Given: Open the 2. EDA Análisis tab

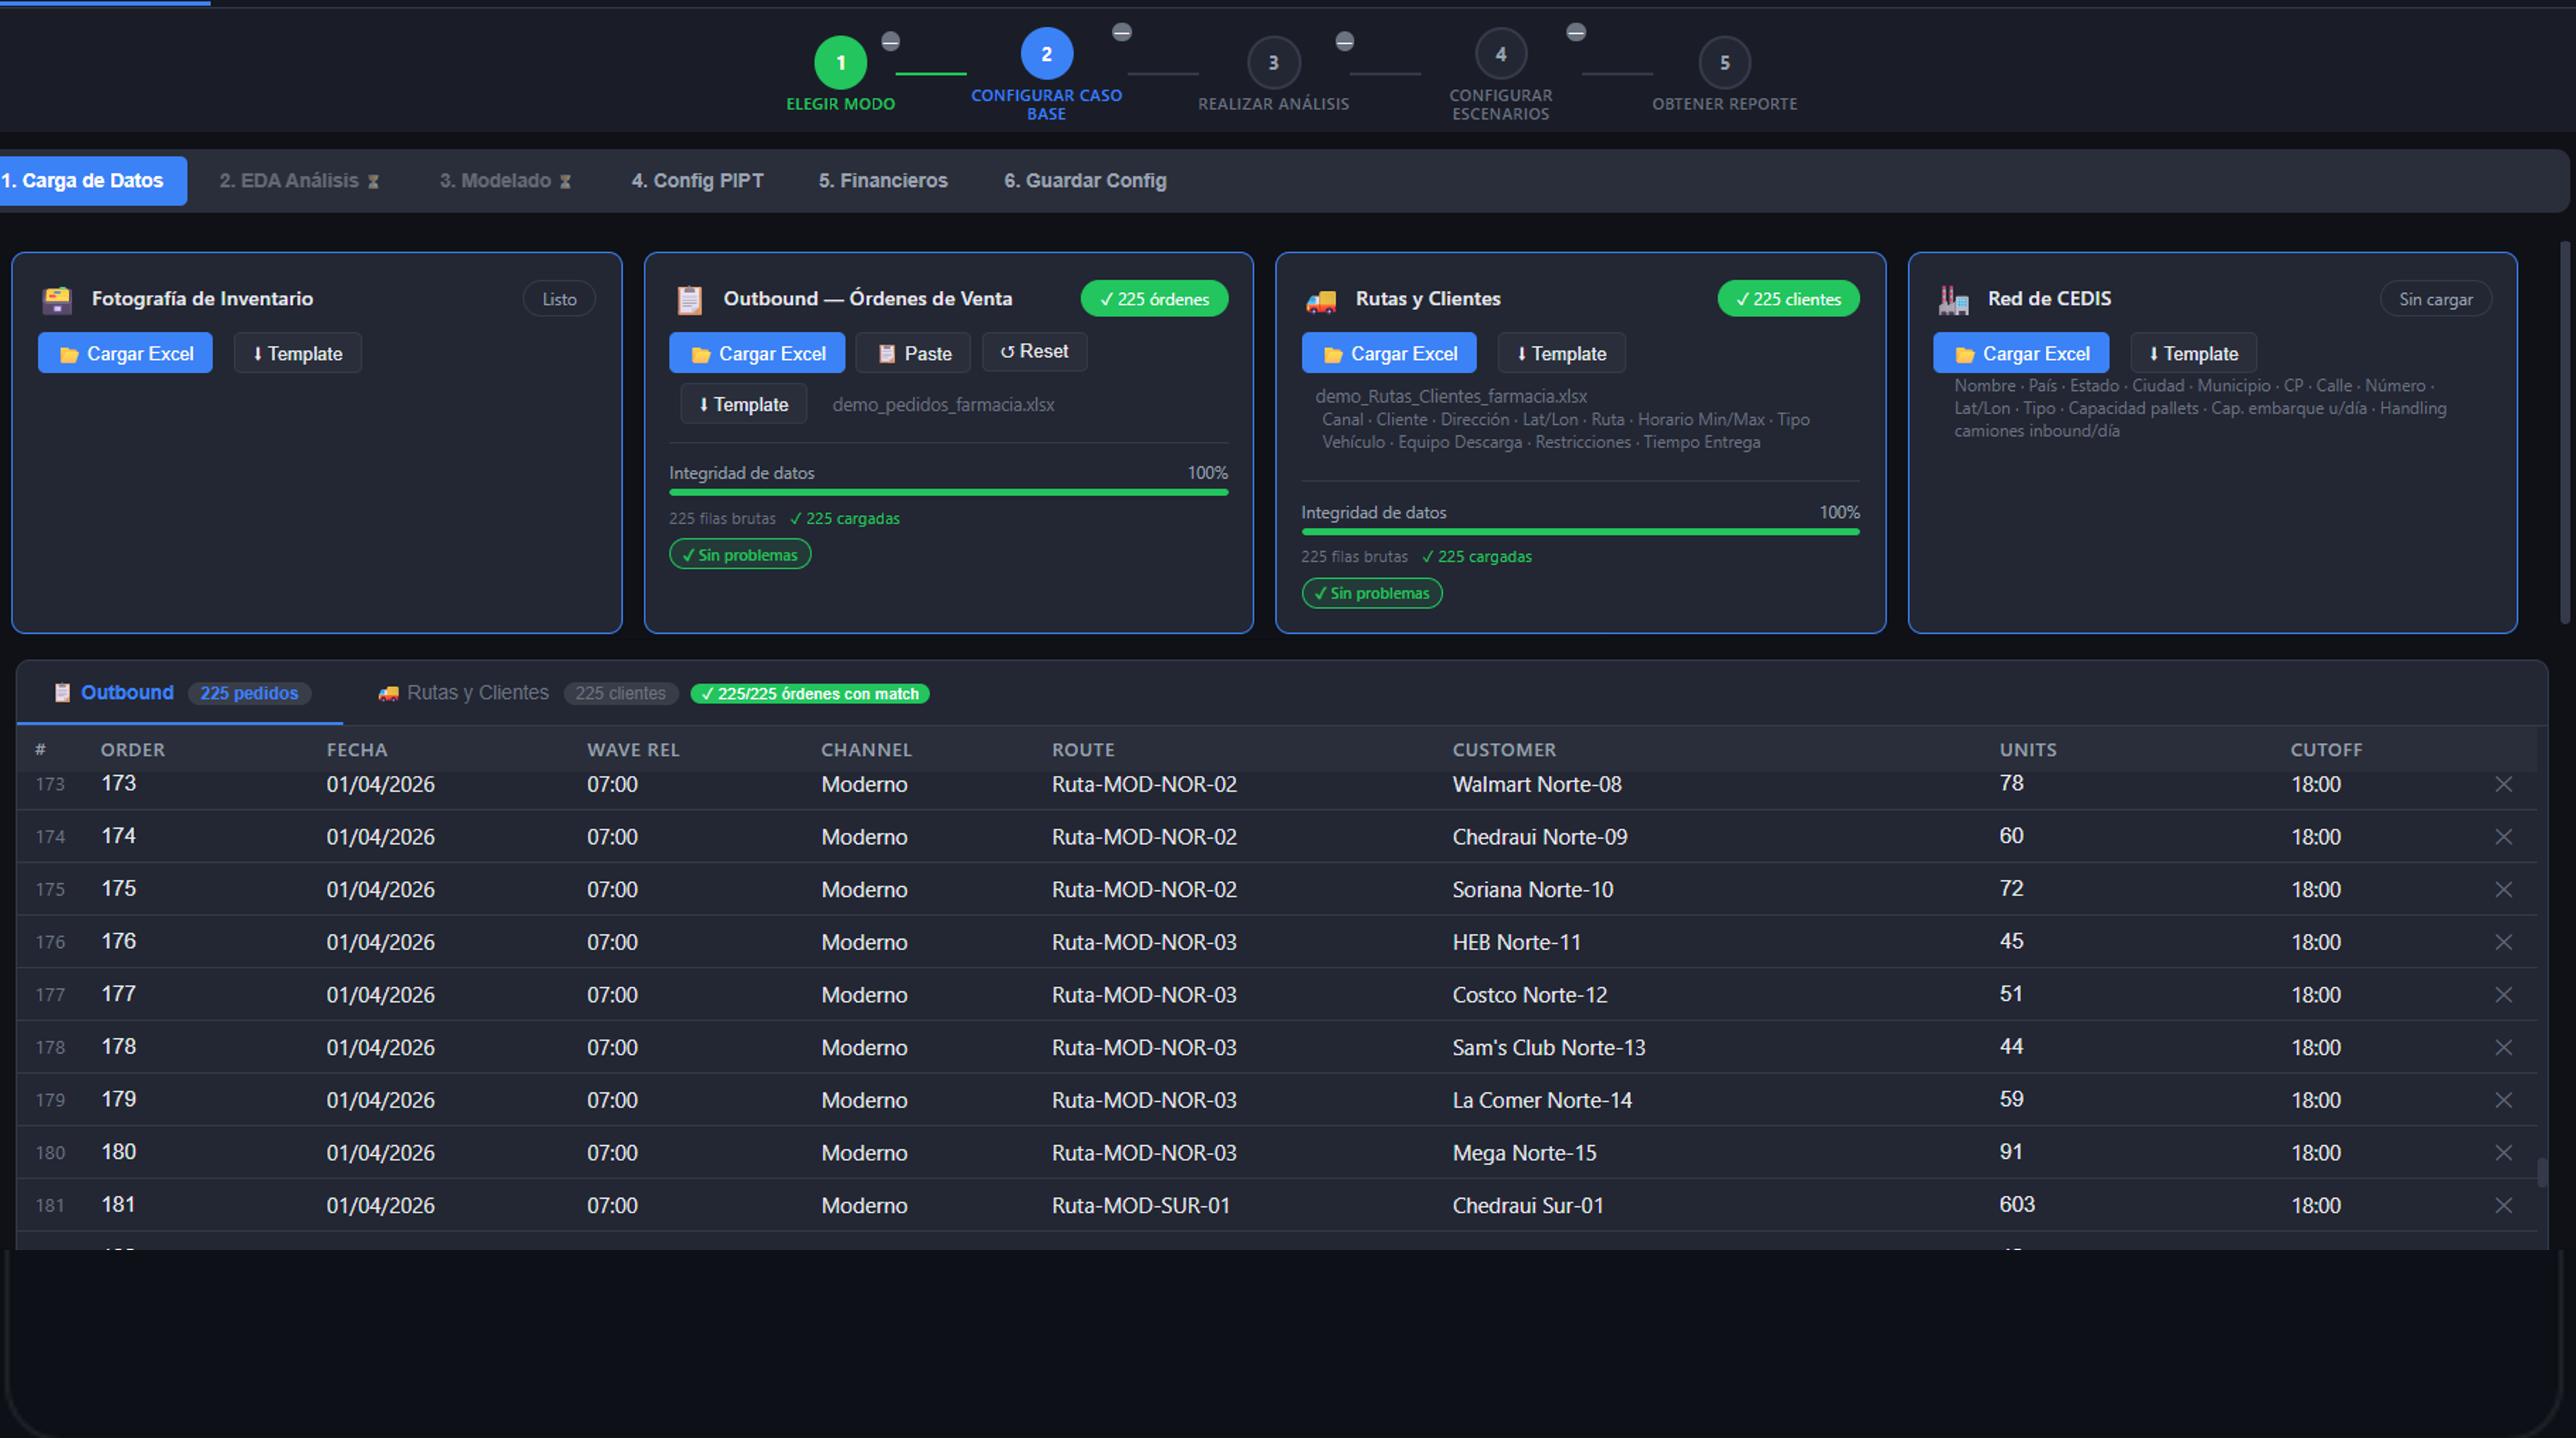Looking at the screenshot, I should coord(299,181).
